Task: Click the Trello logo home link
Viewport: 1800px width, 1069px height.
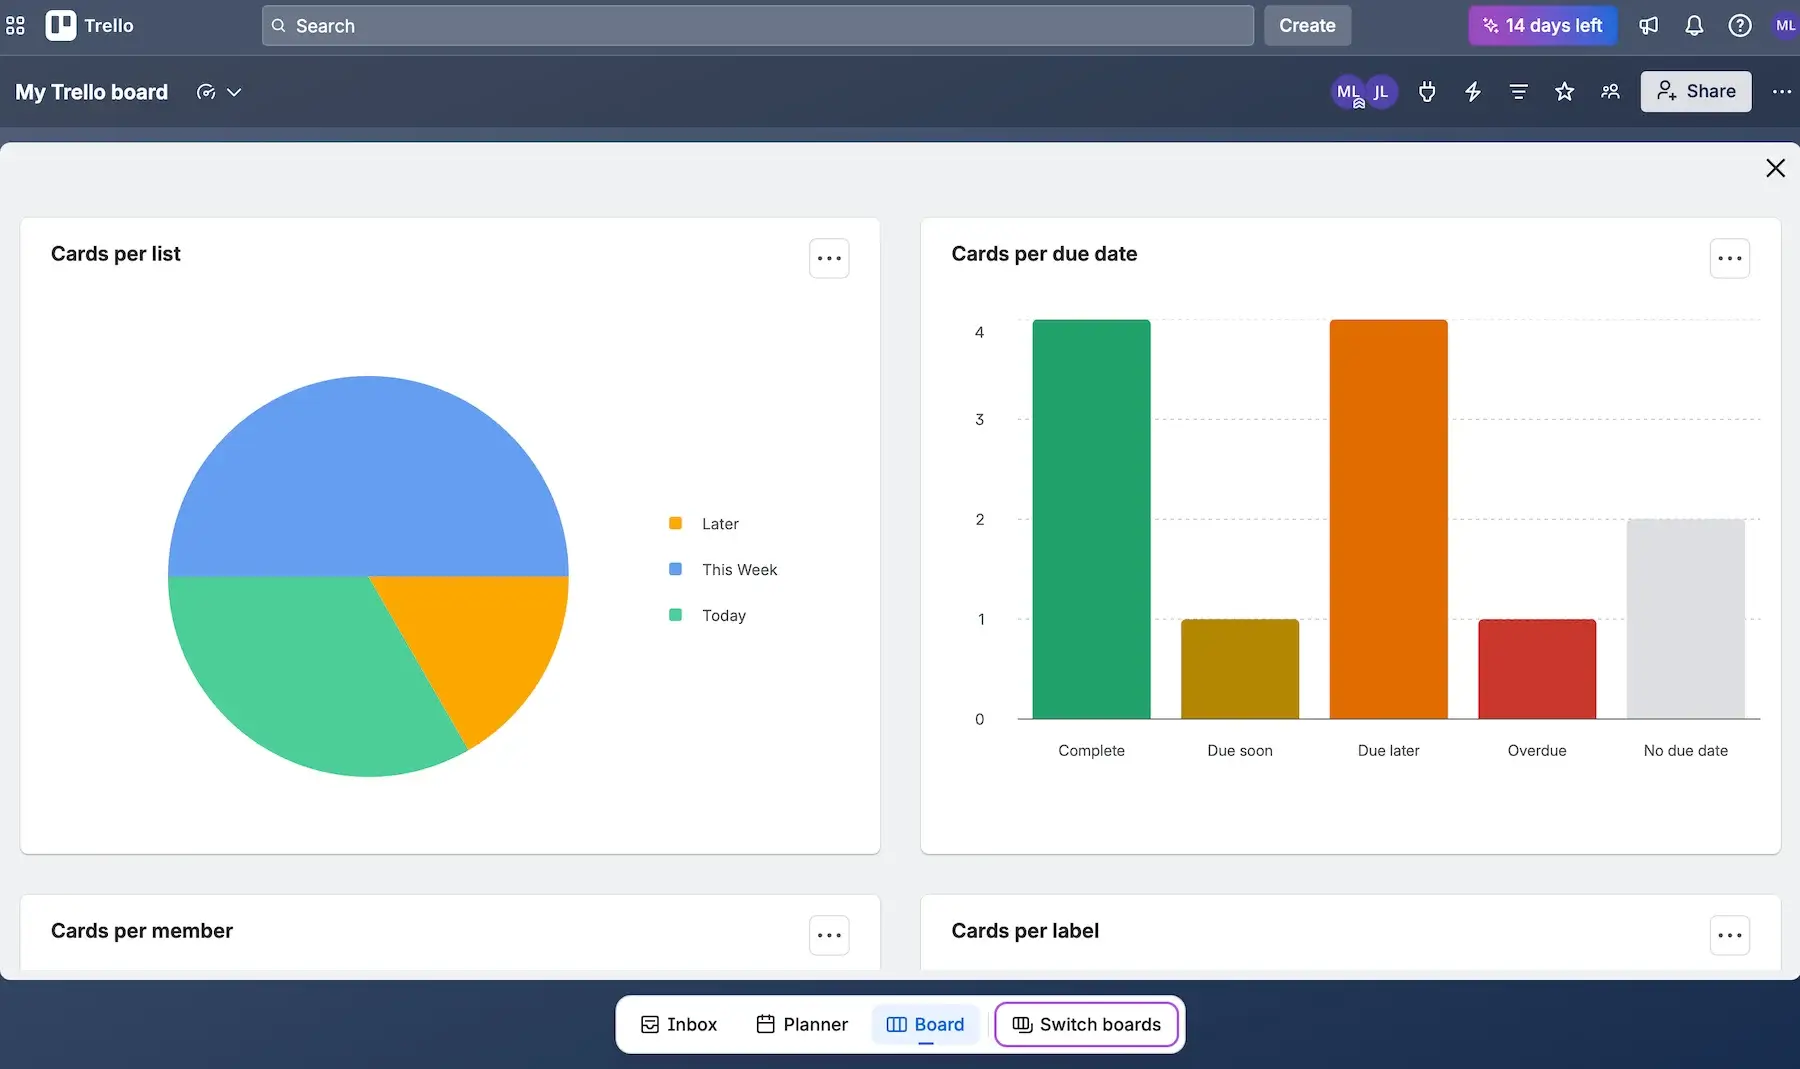Action: tap(90, 26)
